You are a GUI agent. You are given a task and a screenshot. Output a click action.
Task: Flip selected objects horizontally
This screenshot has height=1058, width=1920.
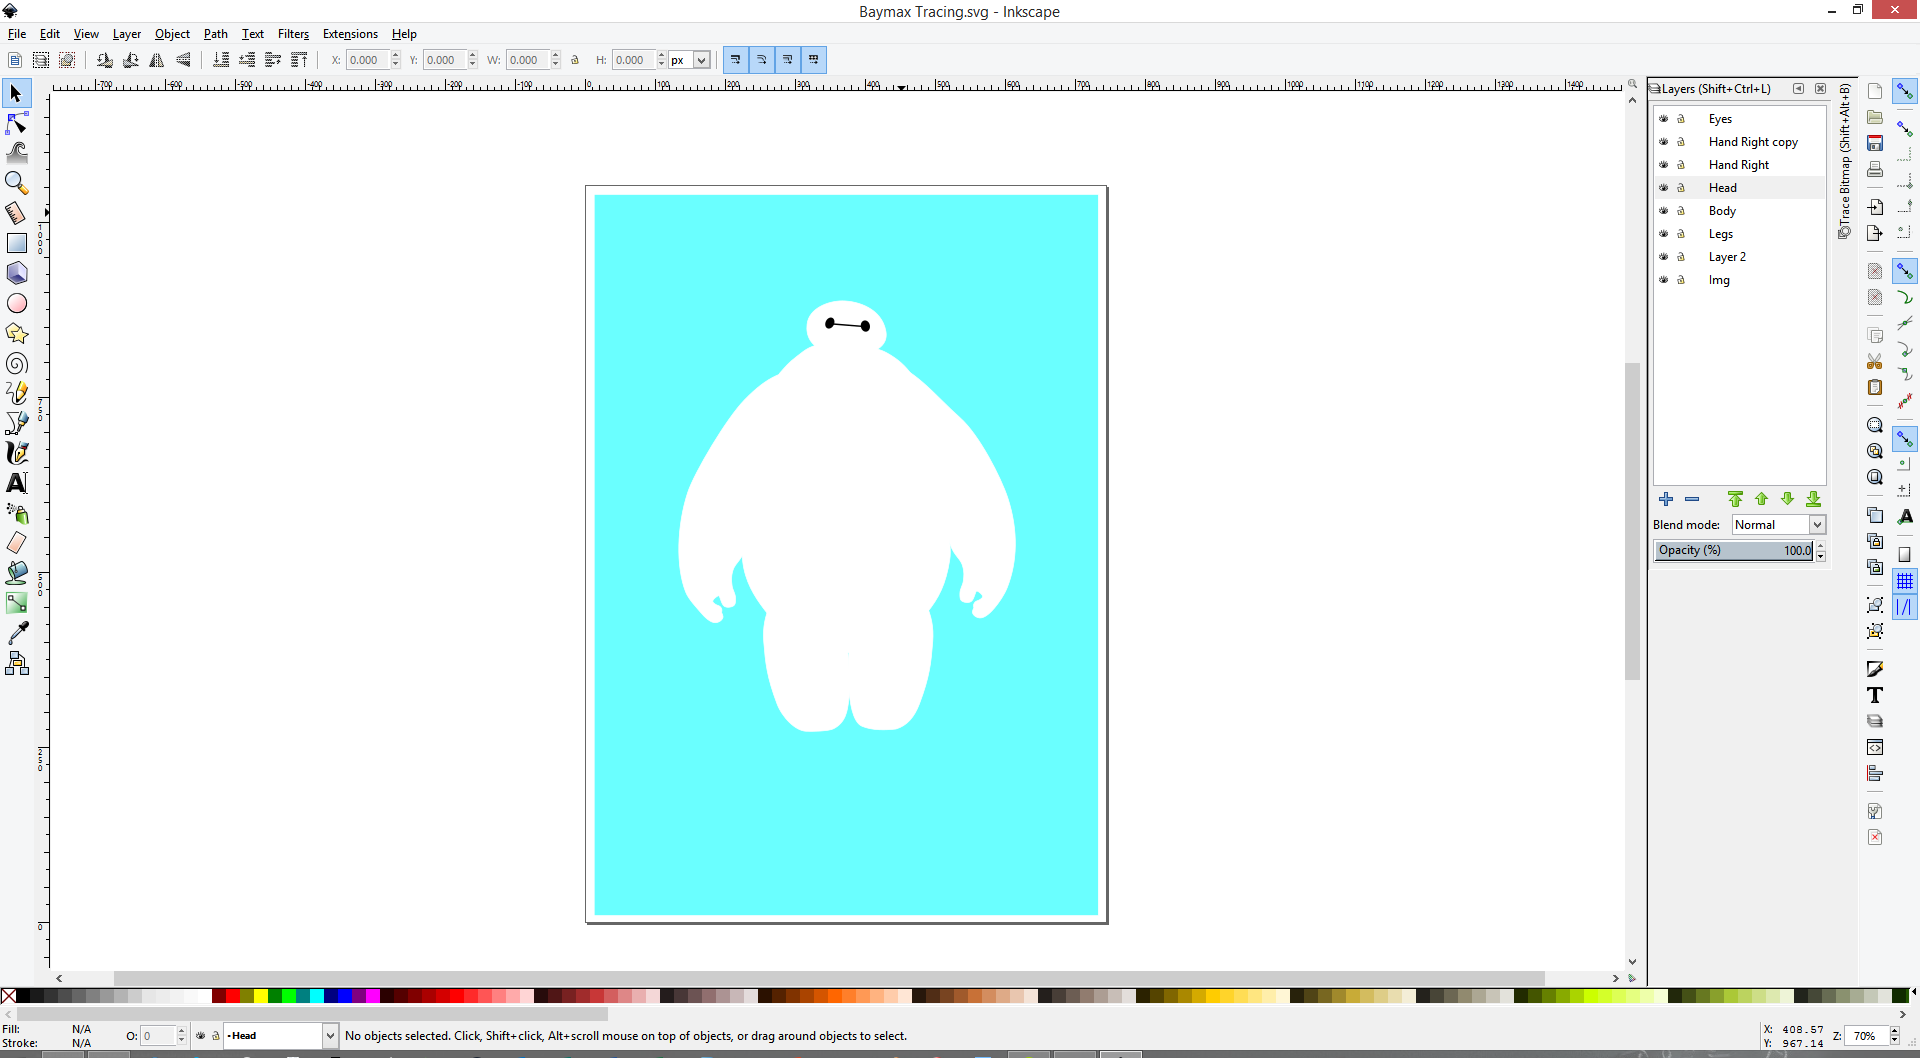tap(157, 60)
